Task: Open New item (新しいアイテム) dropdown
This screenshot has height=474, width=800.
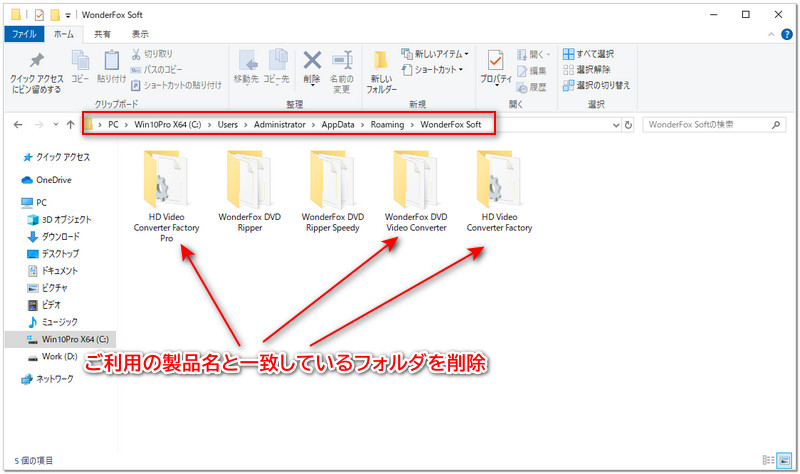Action: [435, 54]
